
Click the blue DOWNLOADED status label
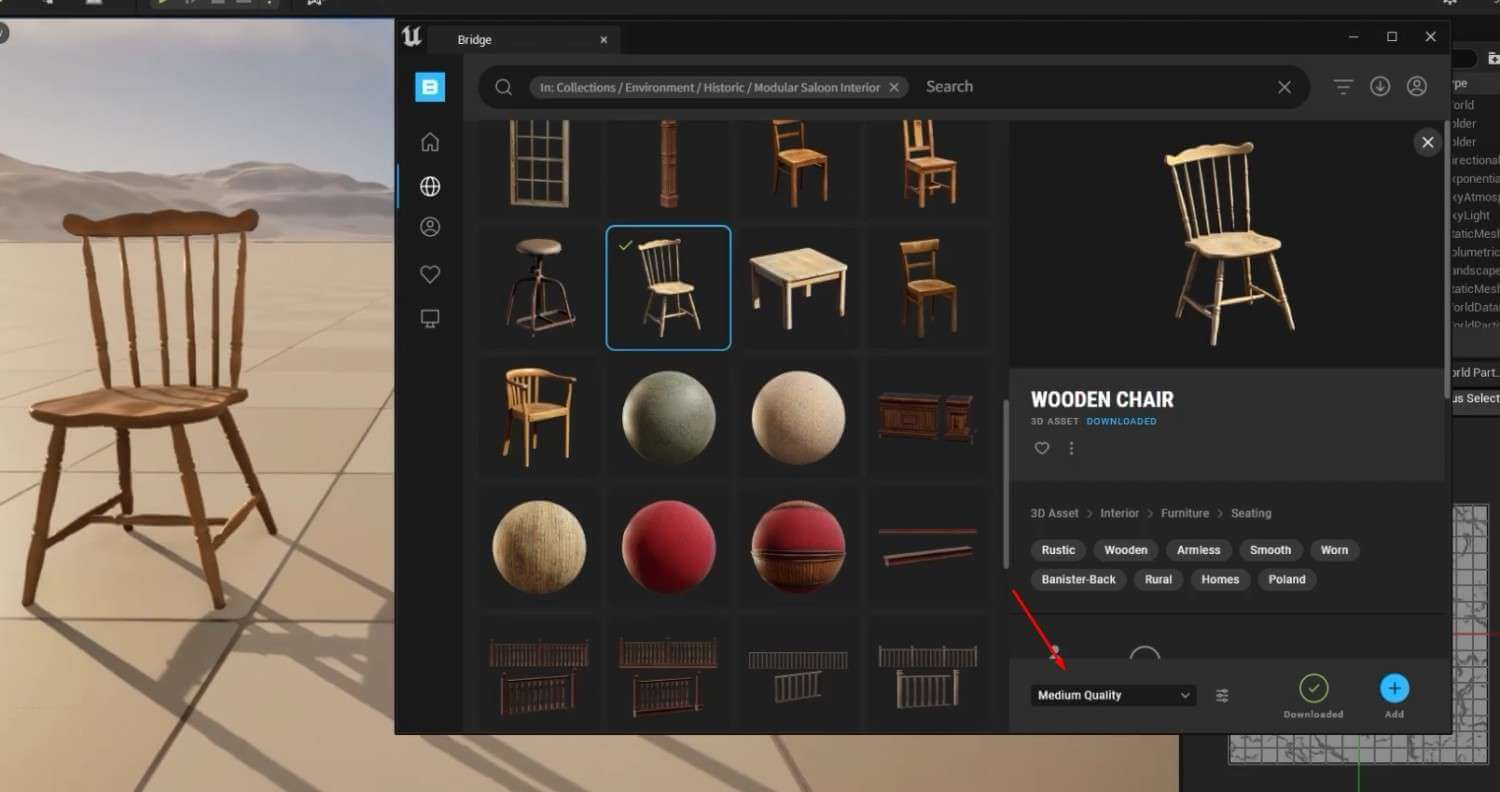click(x=1121, y=422)
